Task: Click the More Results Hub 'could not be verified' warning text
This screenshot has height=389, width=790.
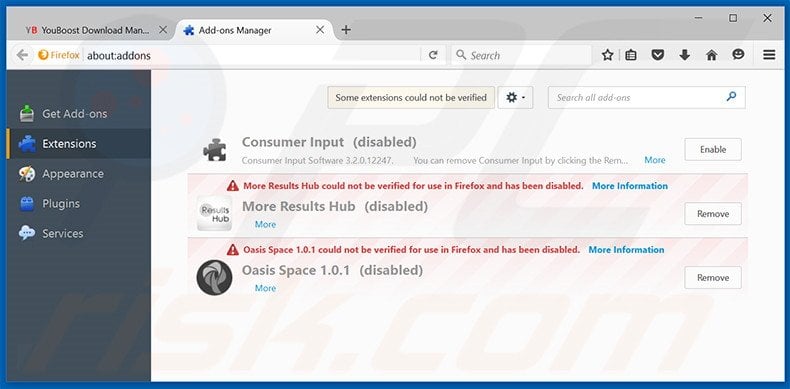Action: [413, 186]
